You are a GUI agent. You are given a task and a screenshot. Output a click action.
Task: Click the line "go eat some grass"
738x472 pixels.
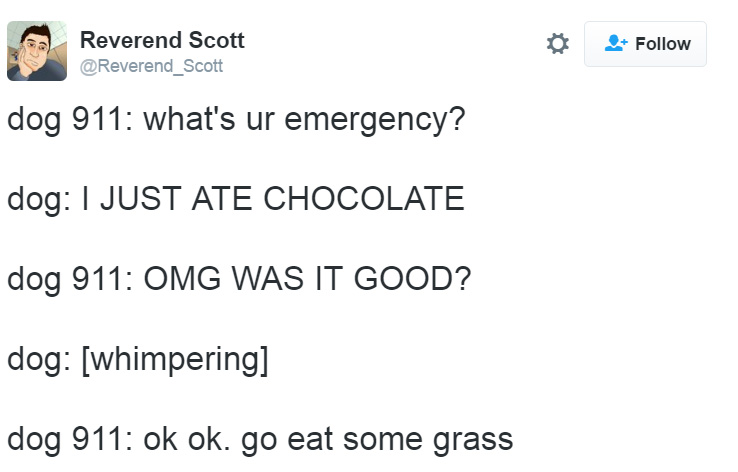coord(377,440)
